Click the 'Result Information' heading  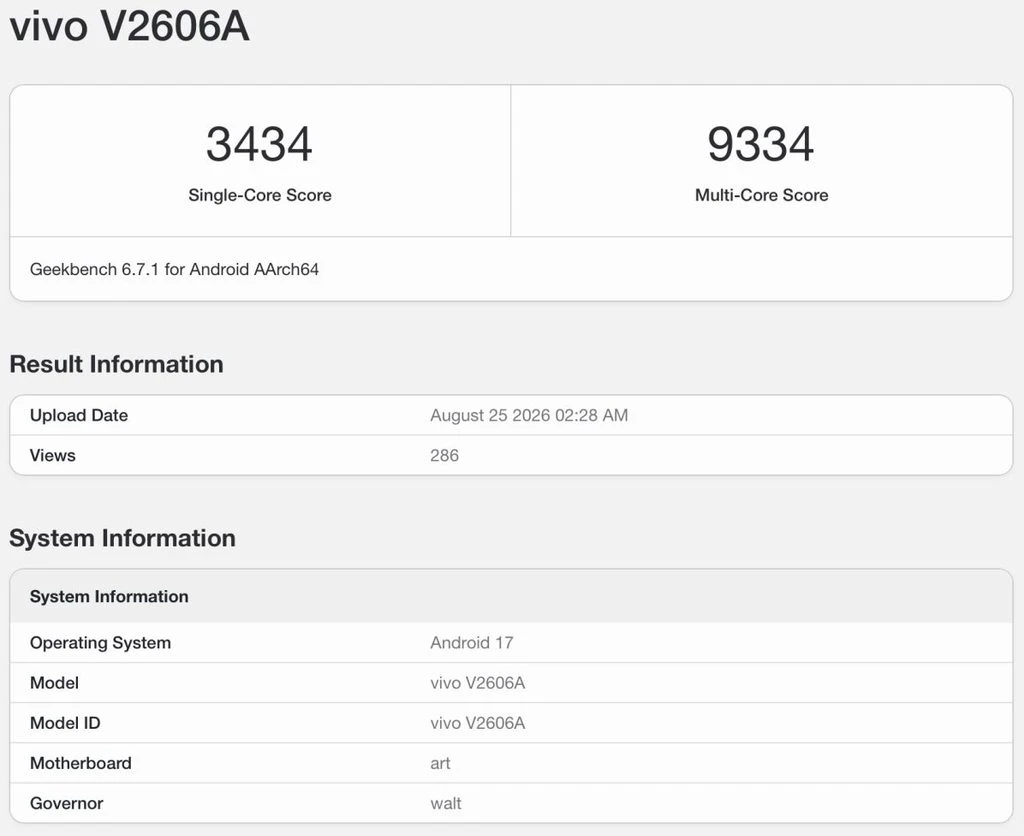tap(116, 364)
